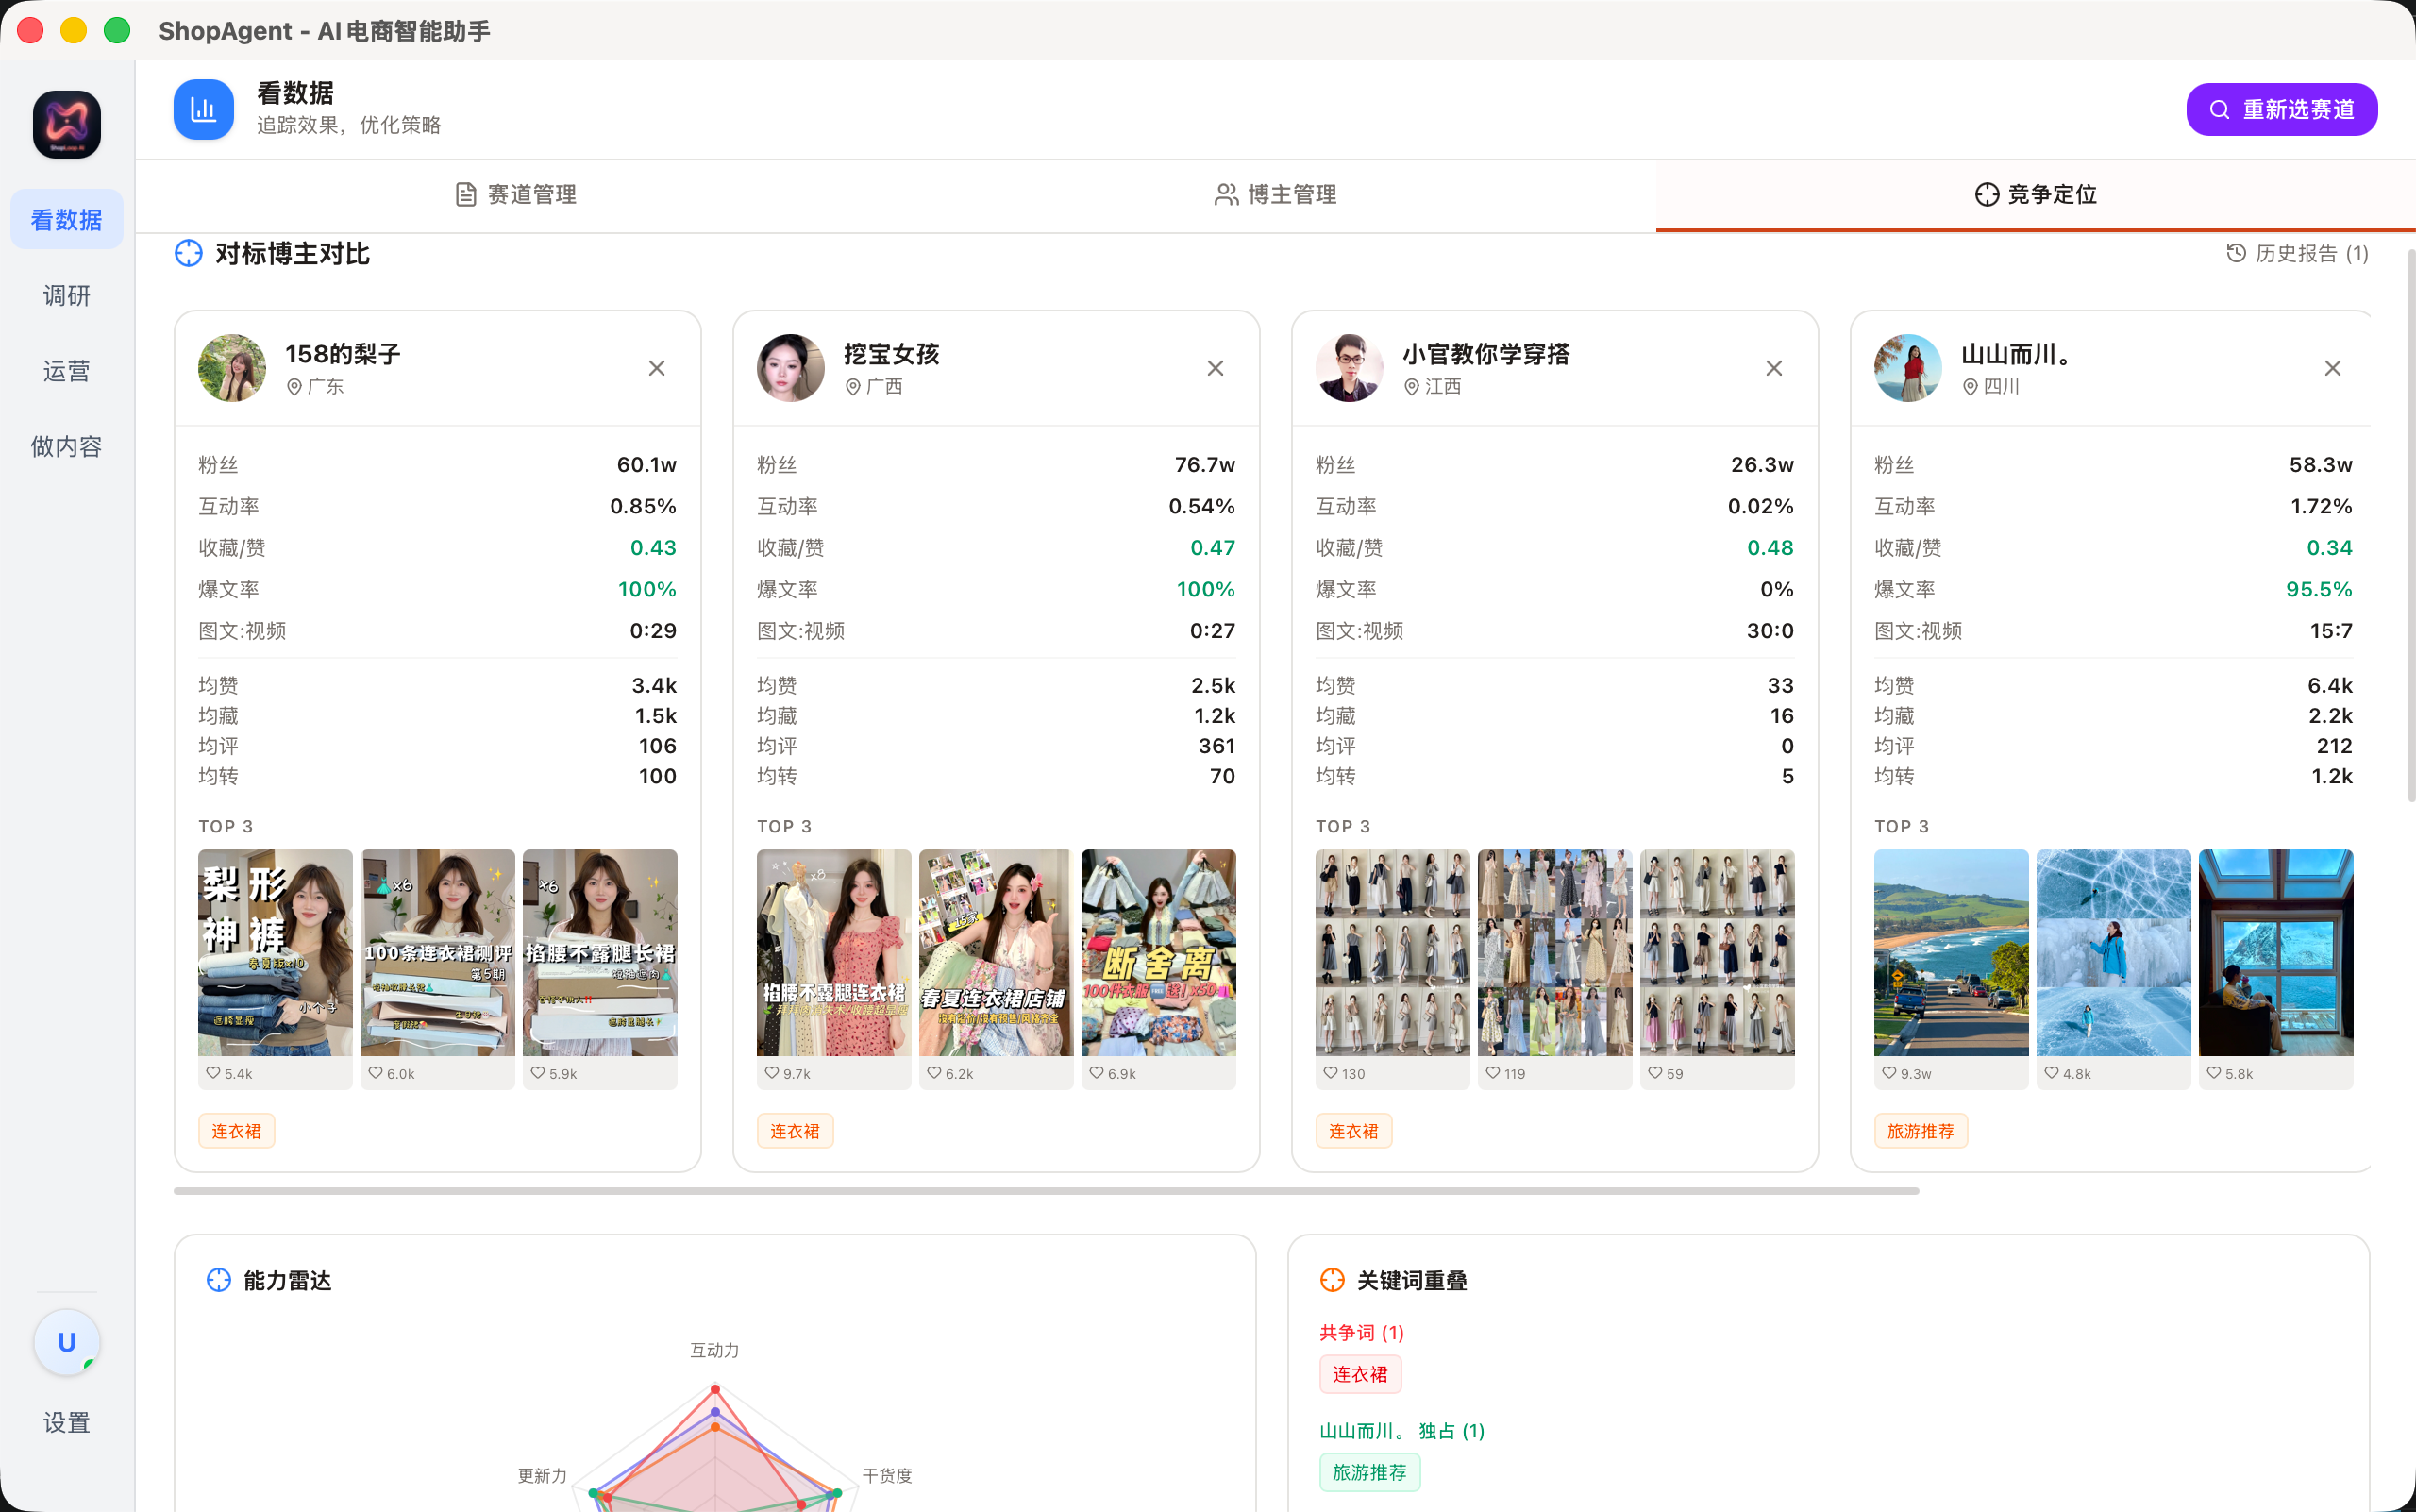Open 设置 settings in sidebar
The height and width of the screenshot is (1512, 2416).
tap(66, 1422)
